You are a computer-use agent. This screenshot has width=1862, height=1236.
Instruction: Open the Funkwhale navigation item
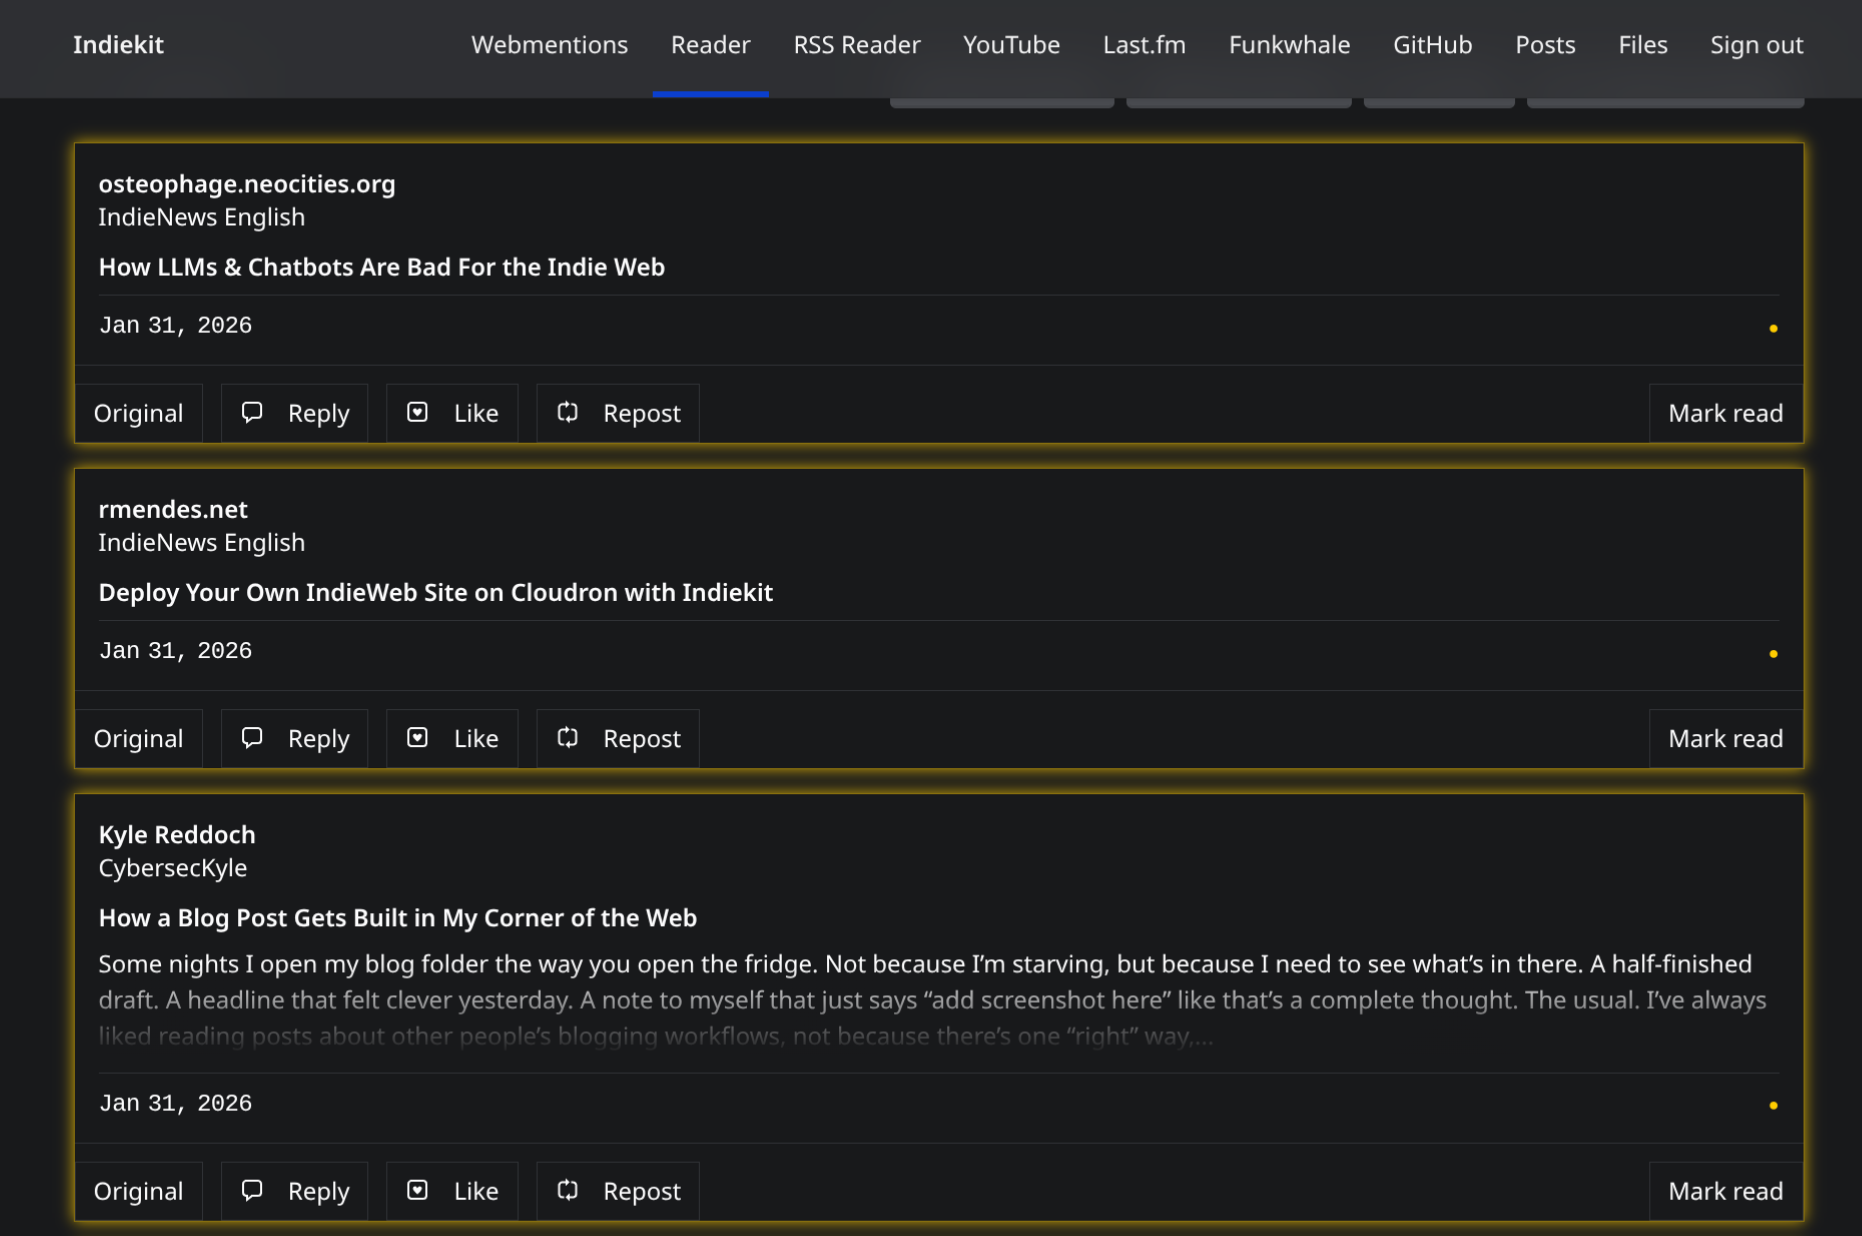pyautogui.click(x=1289, y=45)
